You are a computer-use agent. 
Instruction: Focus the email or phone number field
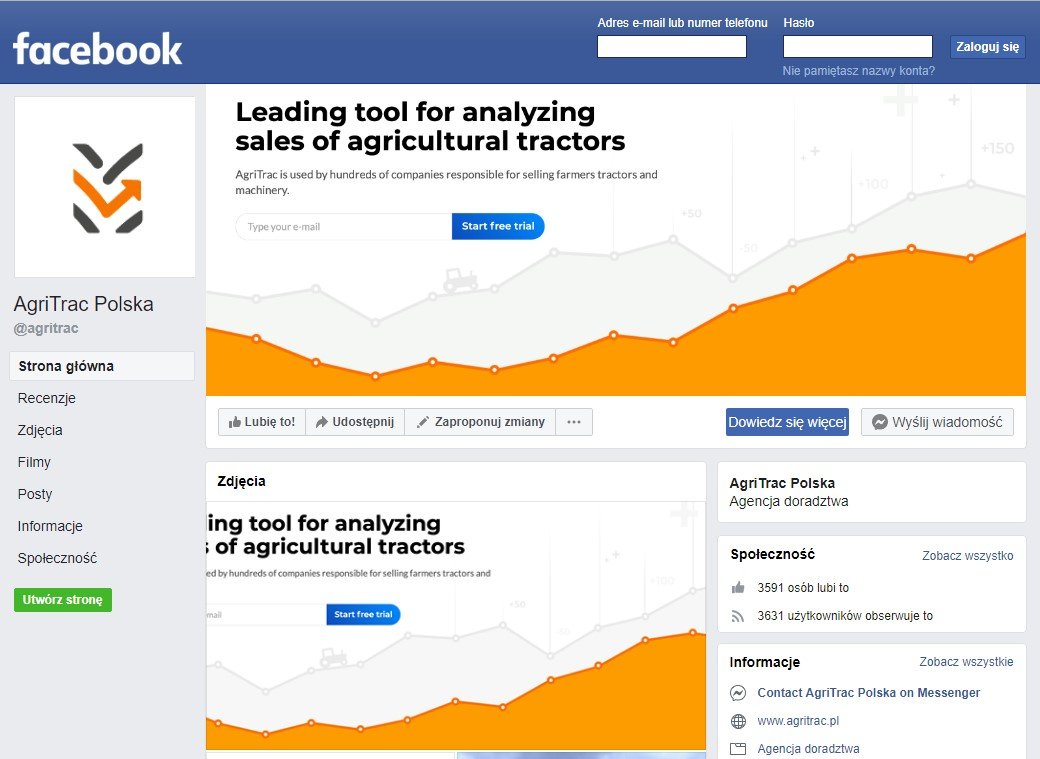click(672, 46)
